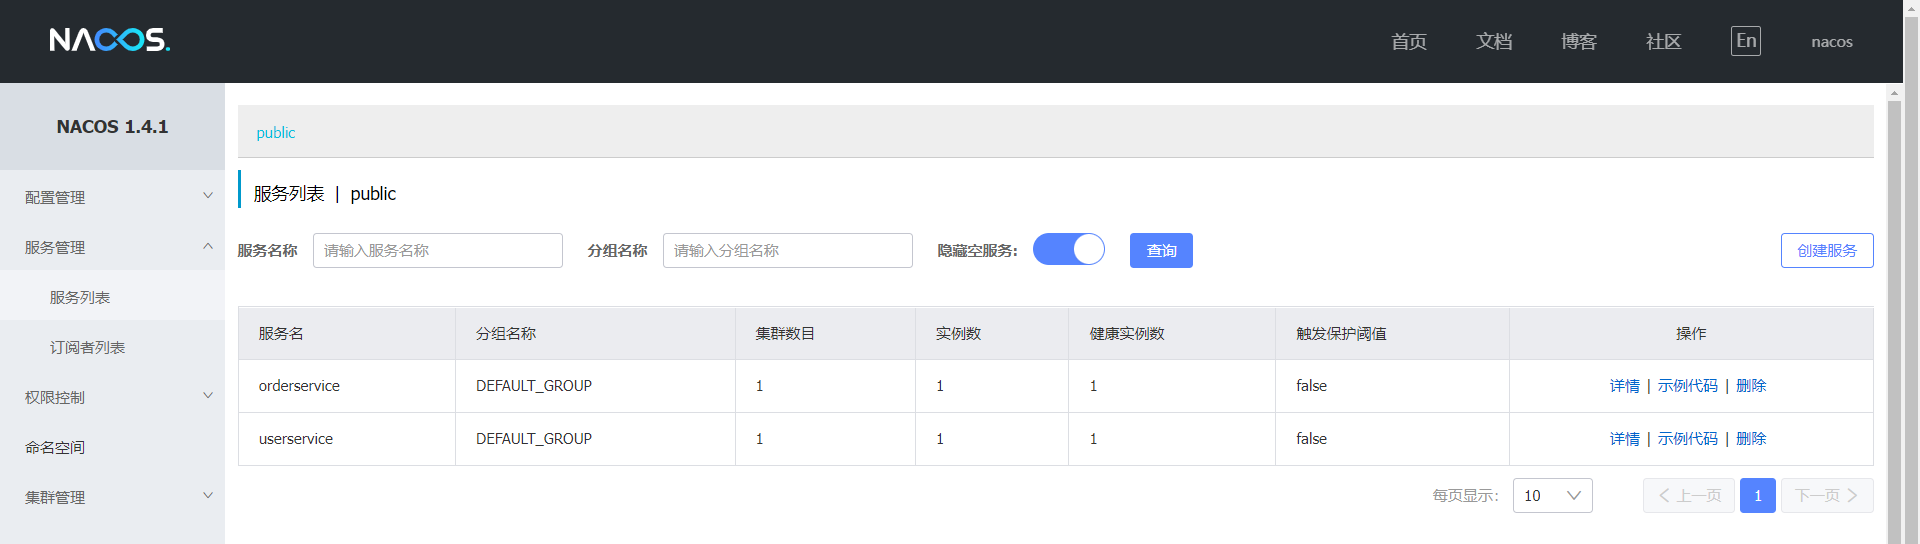This screenshot has height=544, width=1920.
Task: Open the nacos user menu
Action: 1832,42
